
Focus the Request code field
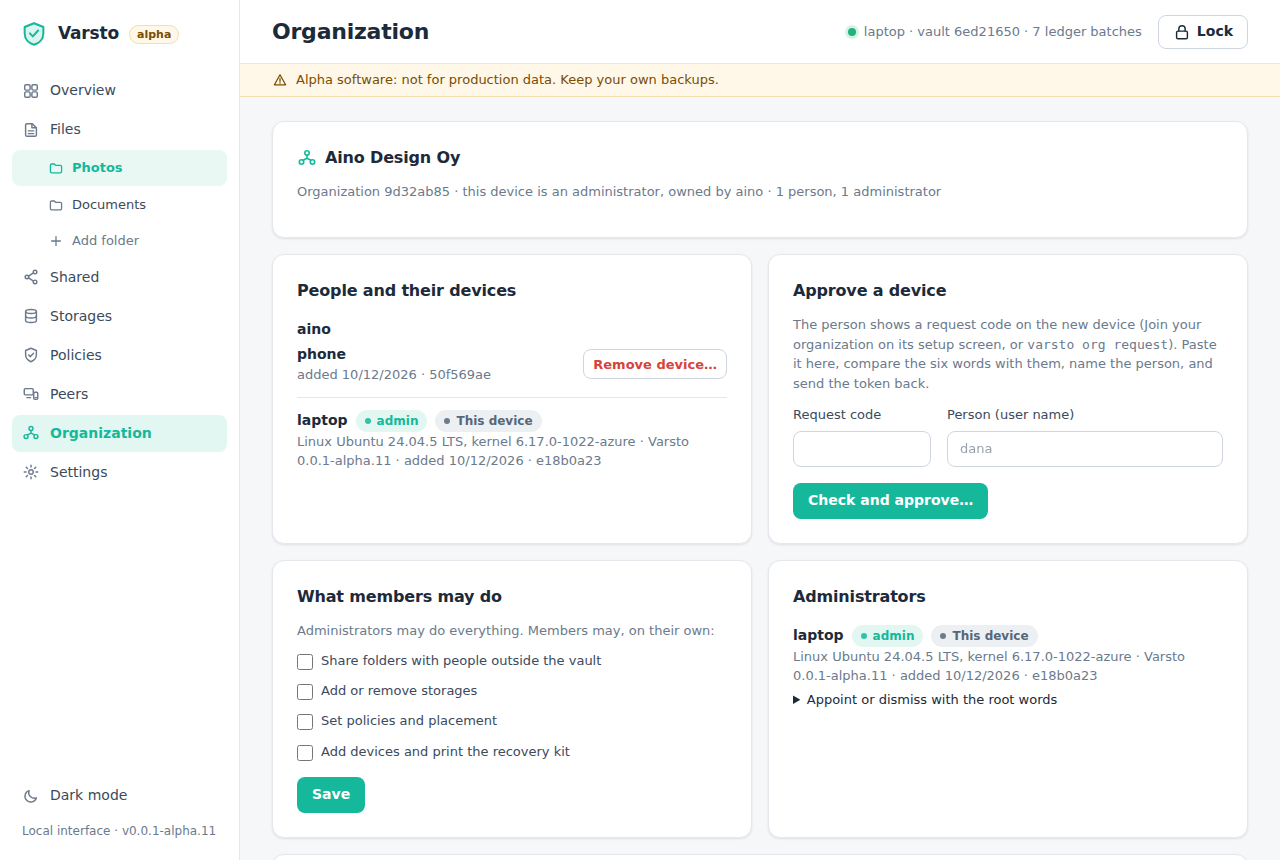pos(862,449)
